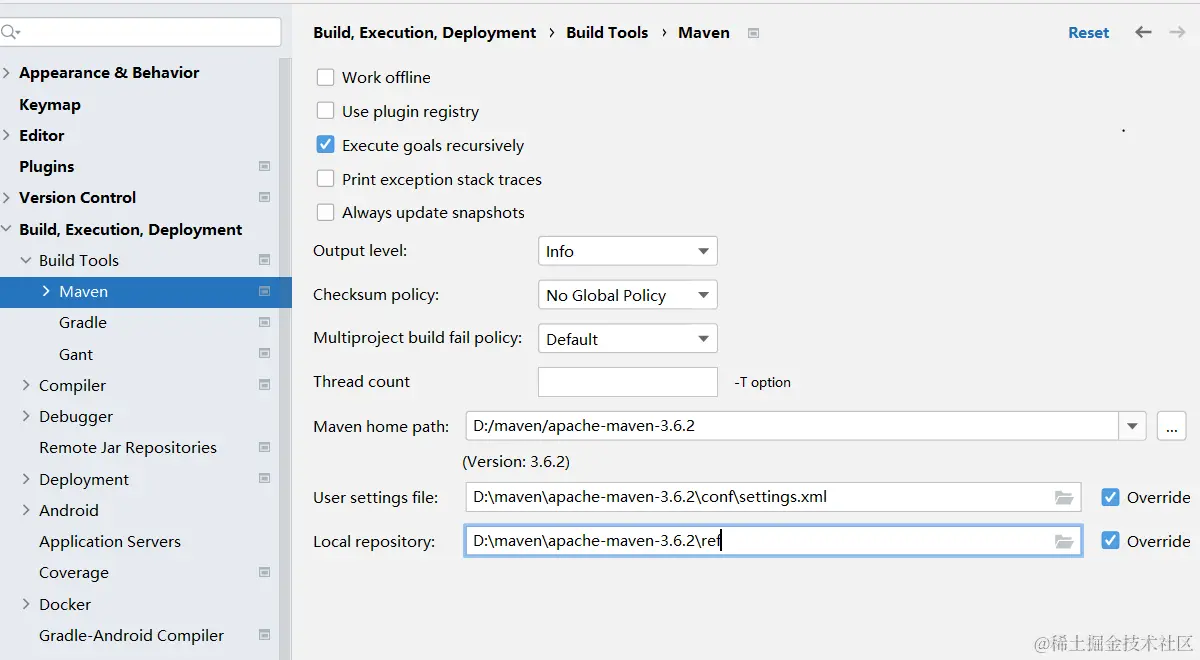Expand the Android node
The height and width of the screenshot is (660, 1200).
click(26, 510)
